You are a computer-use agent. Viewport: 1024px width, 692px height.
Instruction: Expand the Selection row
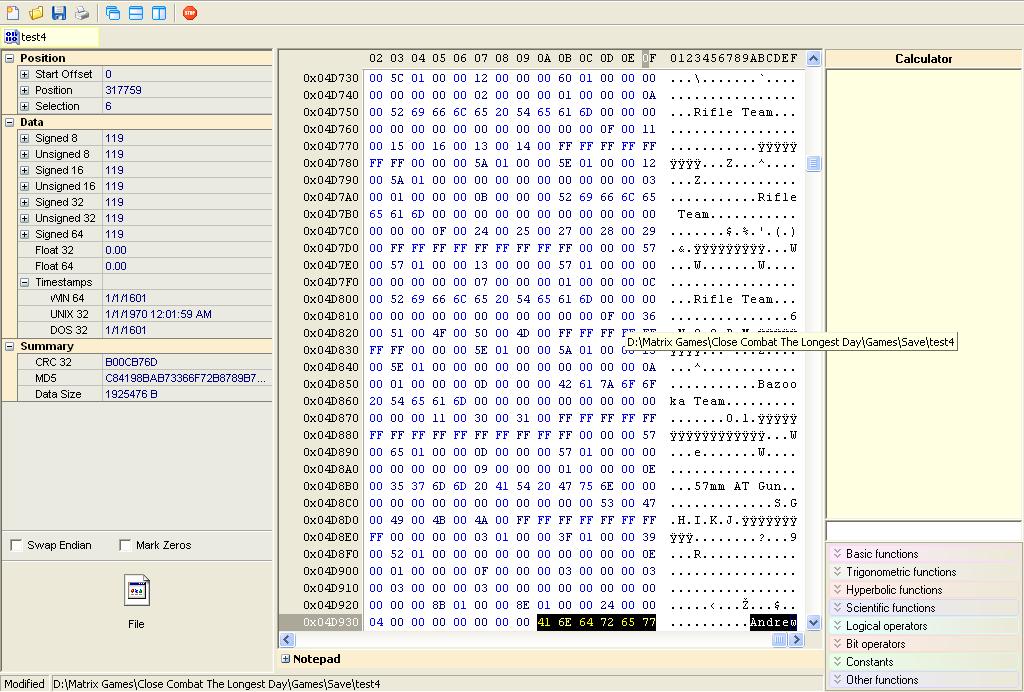[x=25, y=106]
